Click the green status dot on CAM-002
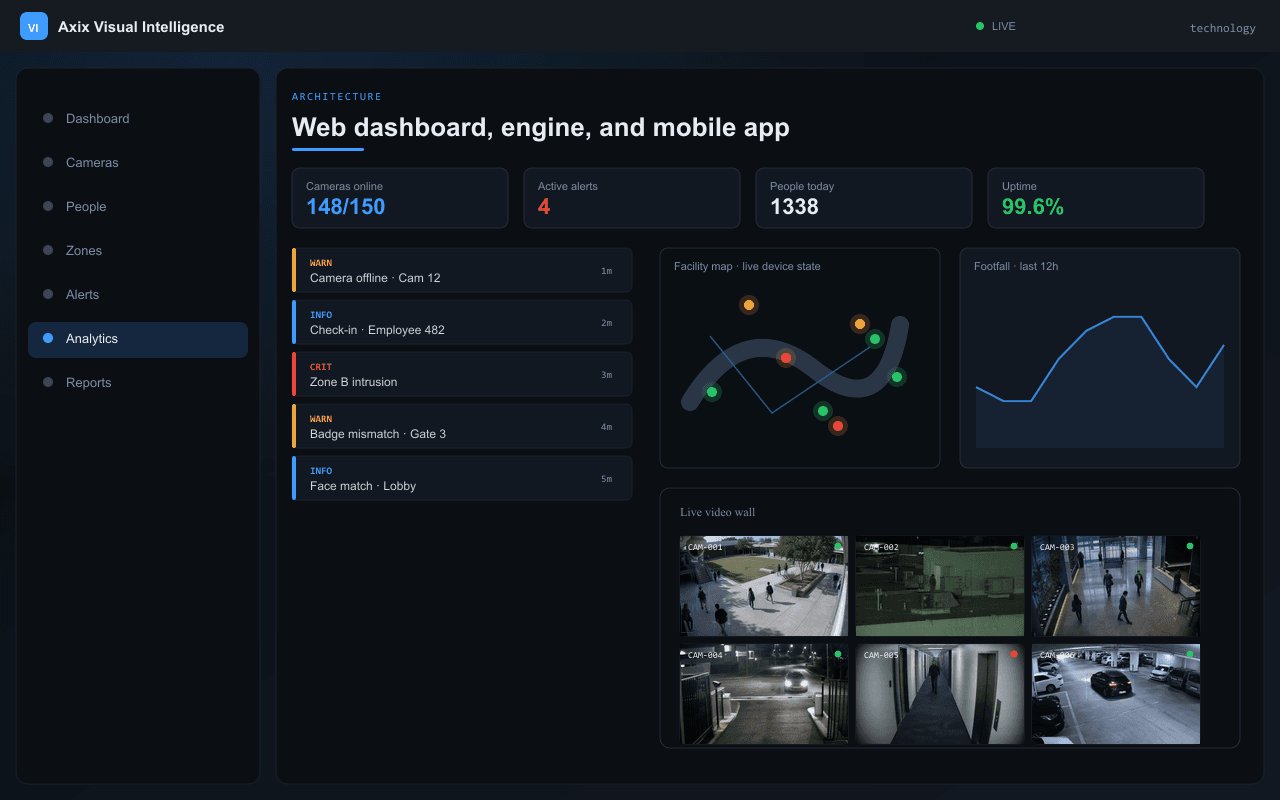This screenshot has width=1280, height=800. (1014, 546)
